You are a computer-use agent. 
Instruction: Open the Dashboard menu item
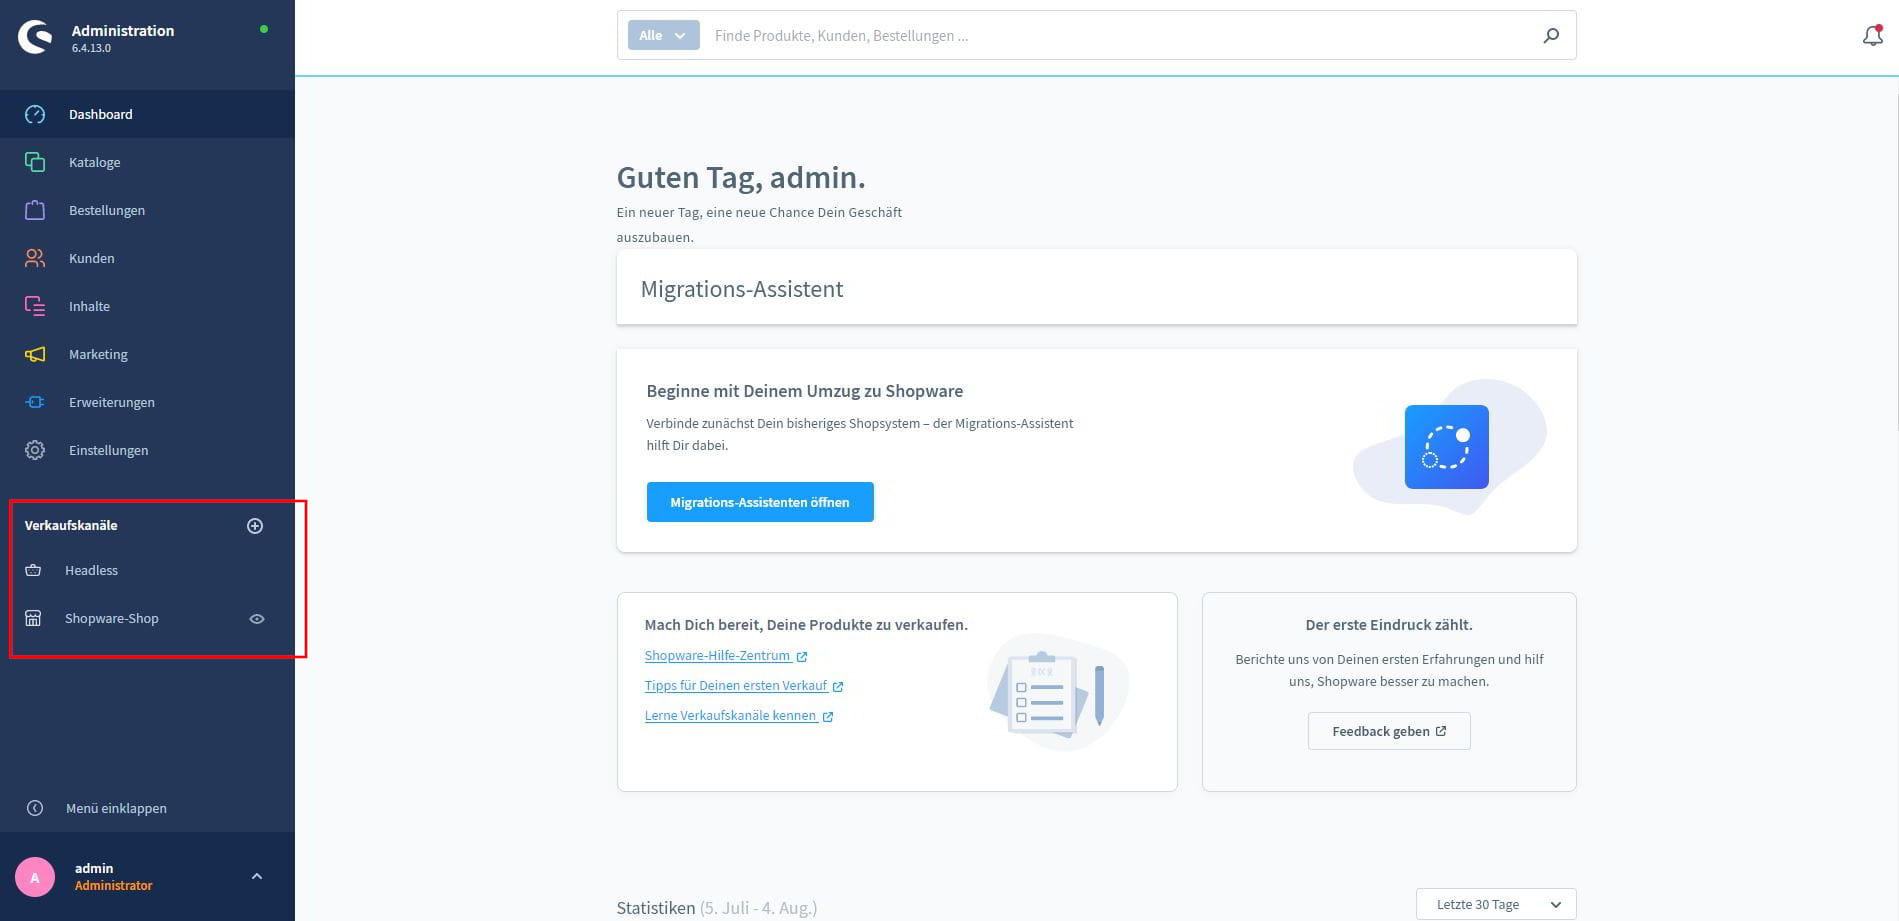coord(147,114)
